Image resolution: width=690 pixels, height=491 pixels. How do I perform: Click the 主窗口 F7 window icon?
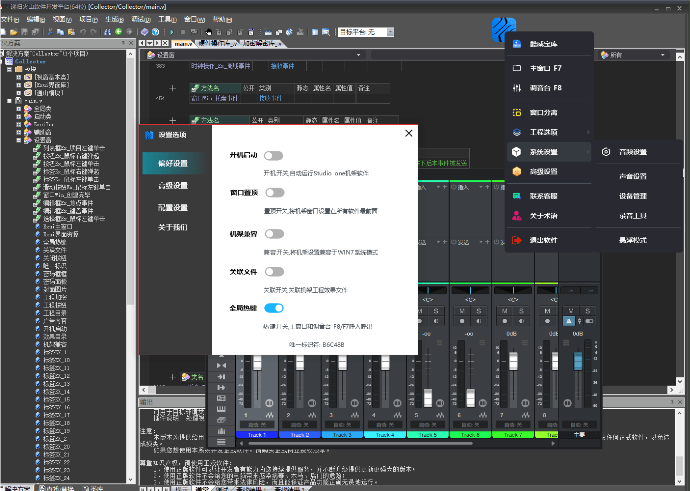516,67
